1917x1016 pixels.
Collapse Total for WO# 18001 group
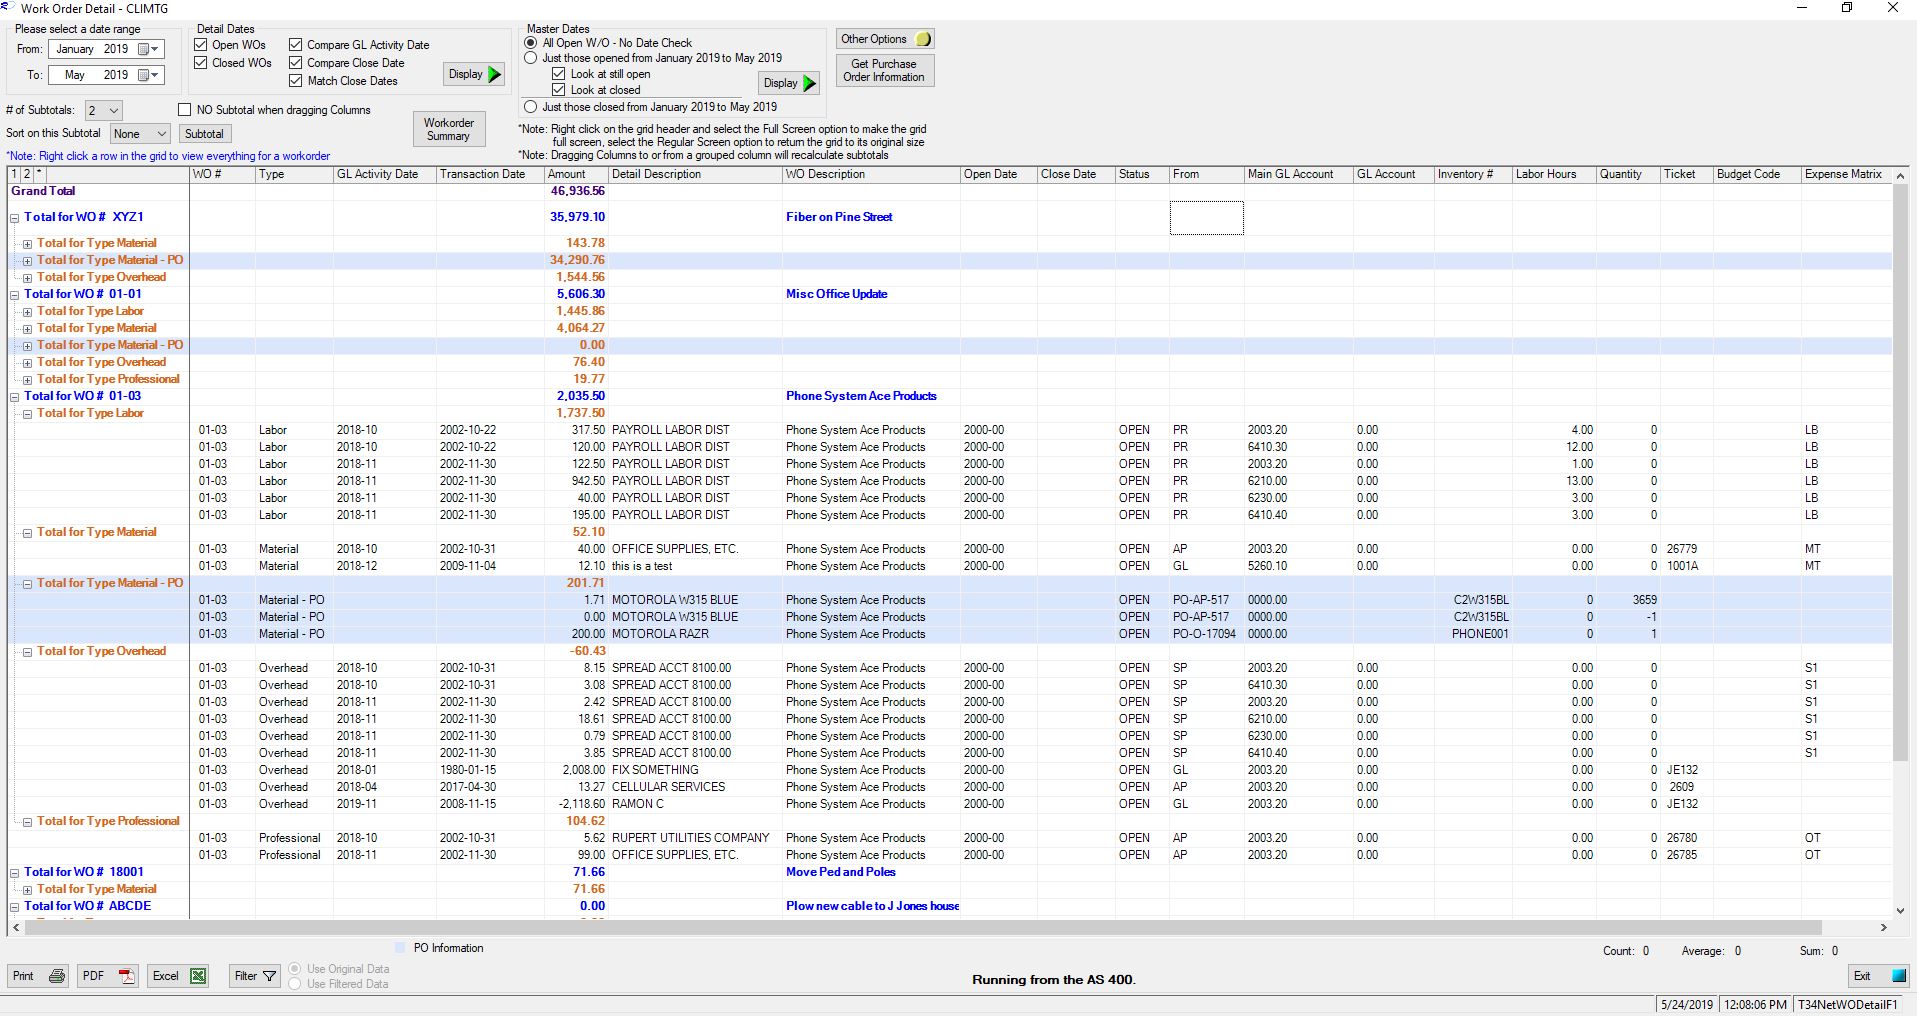click(15, 873)
